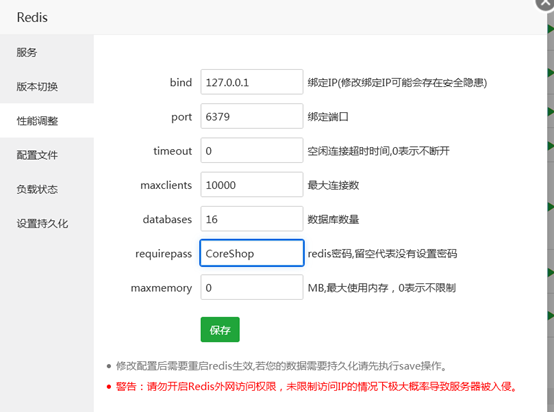554x412 pixels.
Task: Close the Redis settings dialog
Action: (x=546, y=4)
